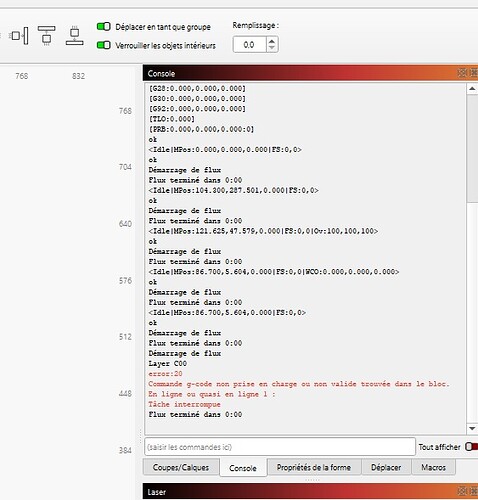This screenshot has height=500, width=478.
Task: Undock the Laser panel with float icon
Action: (462, 491)
